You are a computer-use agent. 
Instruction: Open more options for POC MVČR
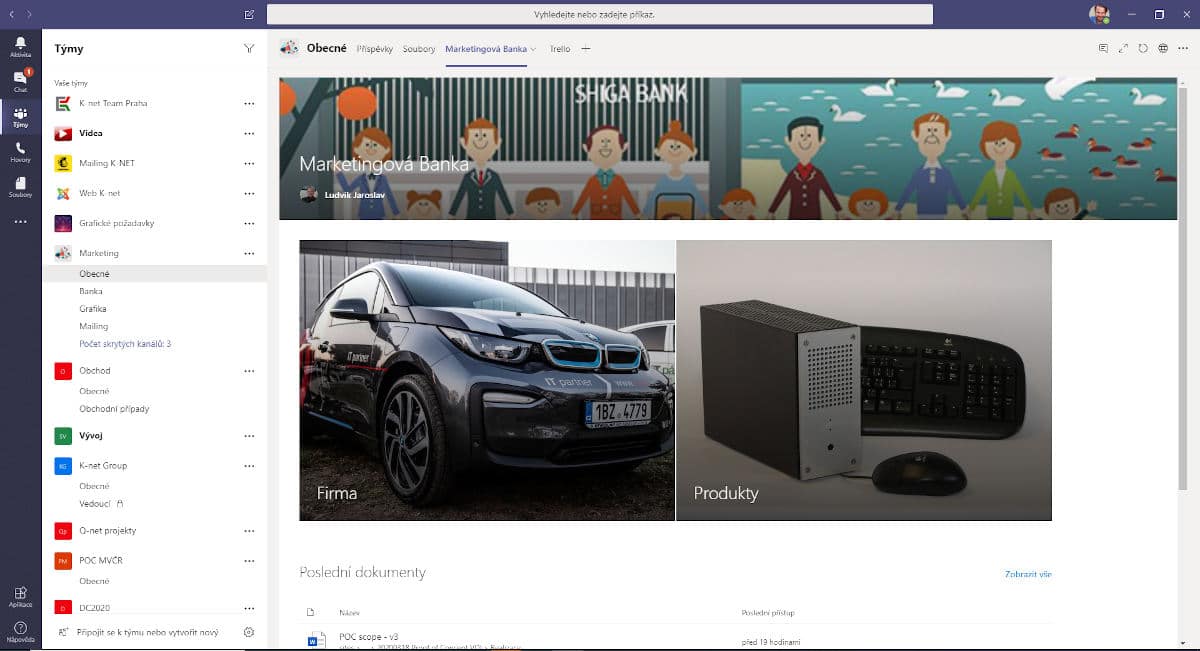point(249,561)
